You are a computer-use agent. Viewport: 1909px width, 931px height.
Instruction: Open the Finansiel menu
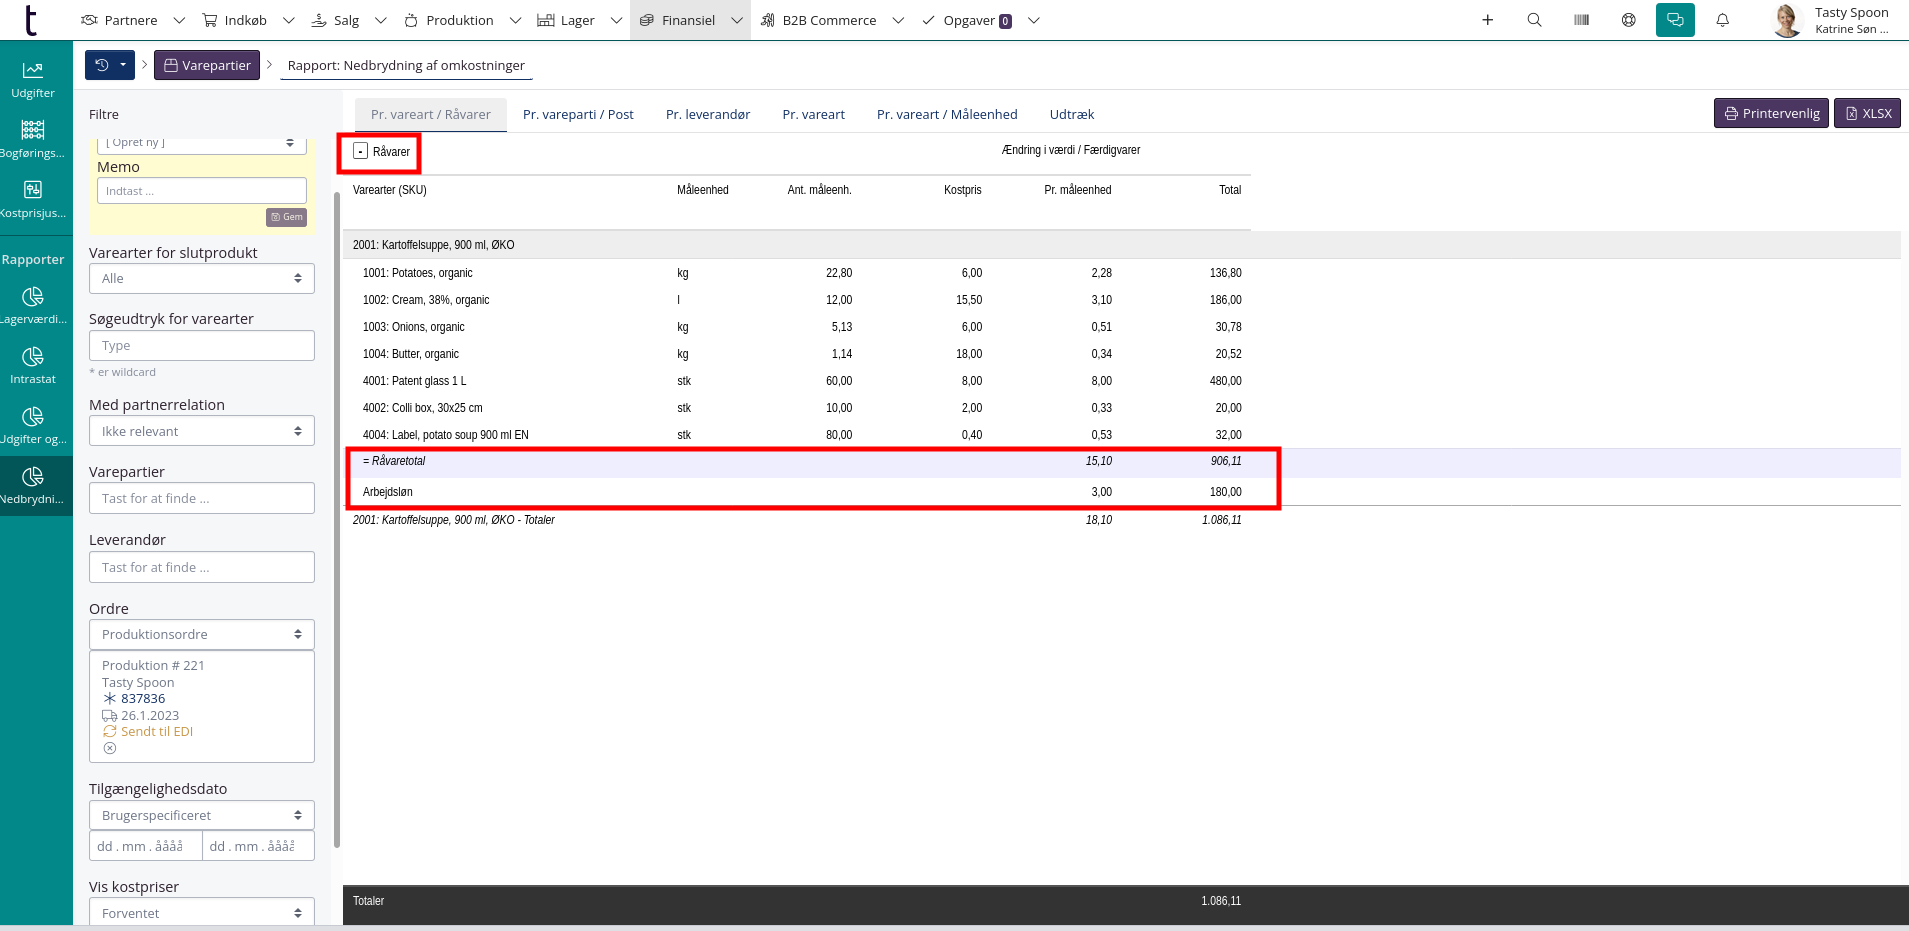[689, 20]
